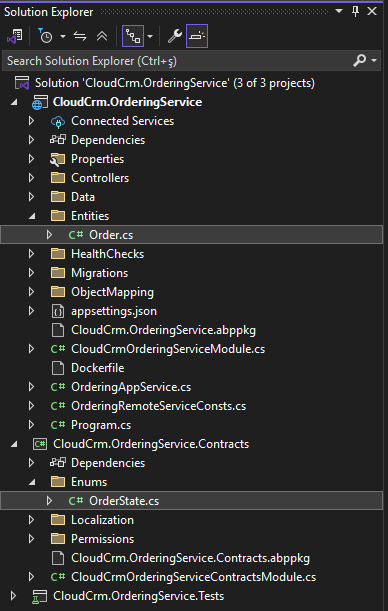Click the Connected Services cloud icon
This screenshot has height=611, width=388.
click(x=58, y=121)
